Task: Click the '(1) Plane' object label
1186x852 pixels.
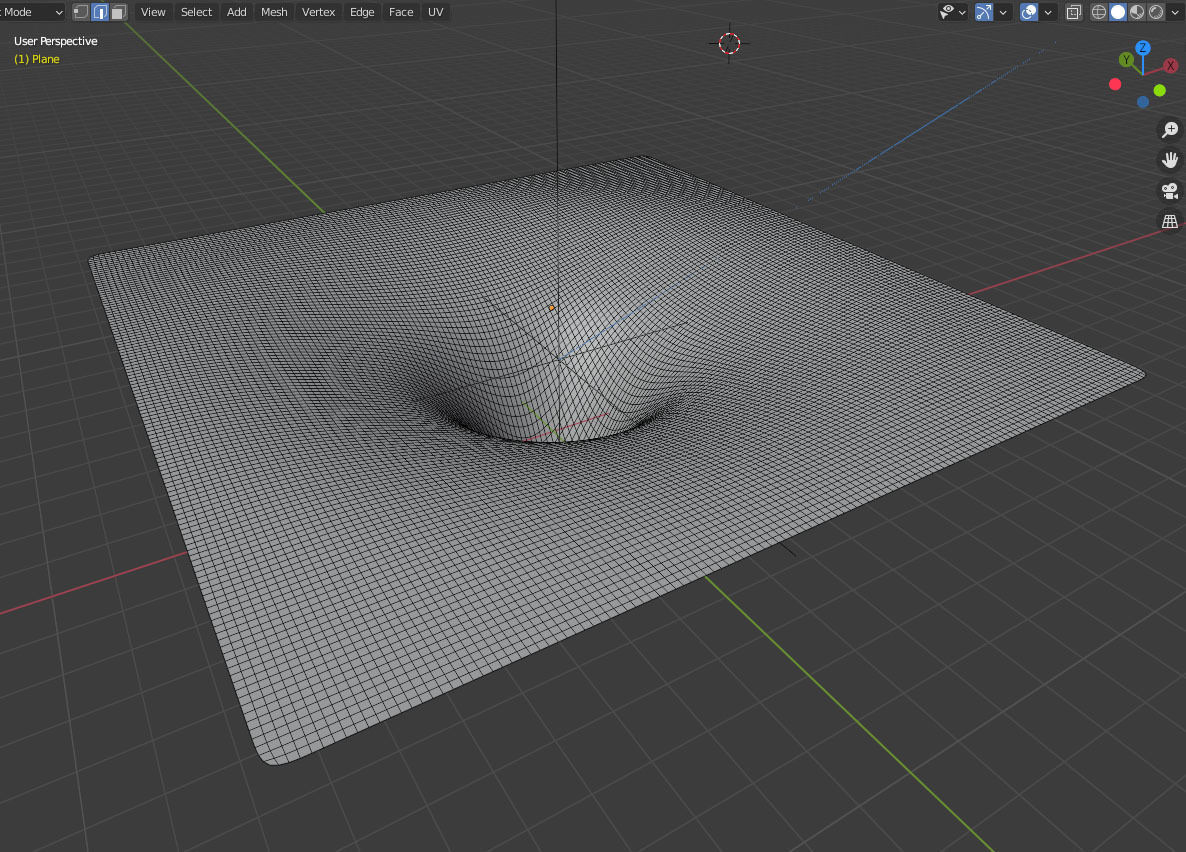Action: tap(36, 59)
